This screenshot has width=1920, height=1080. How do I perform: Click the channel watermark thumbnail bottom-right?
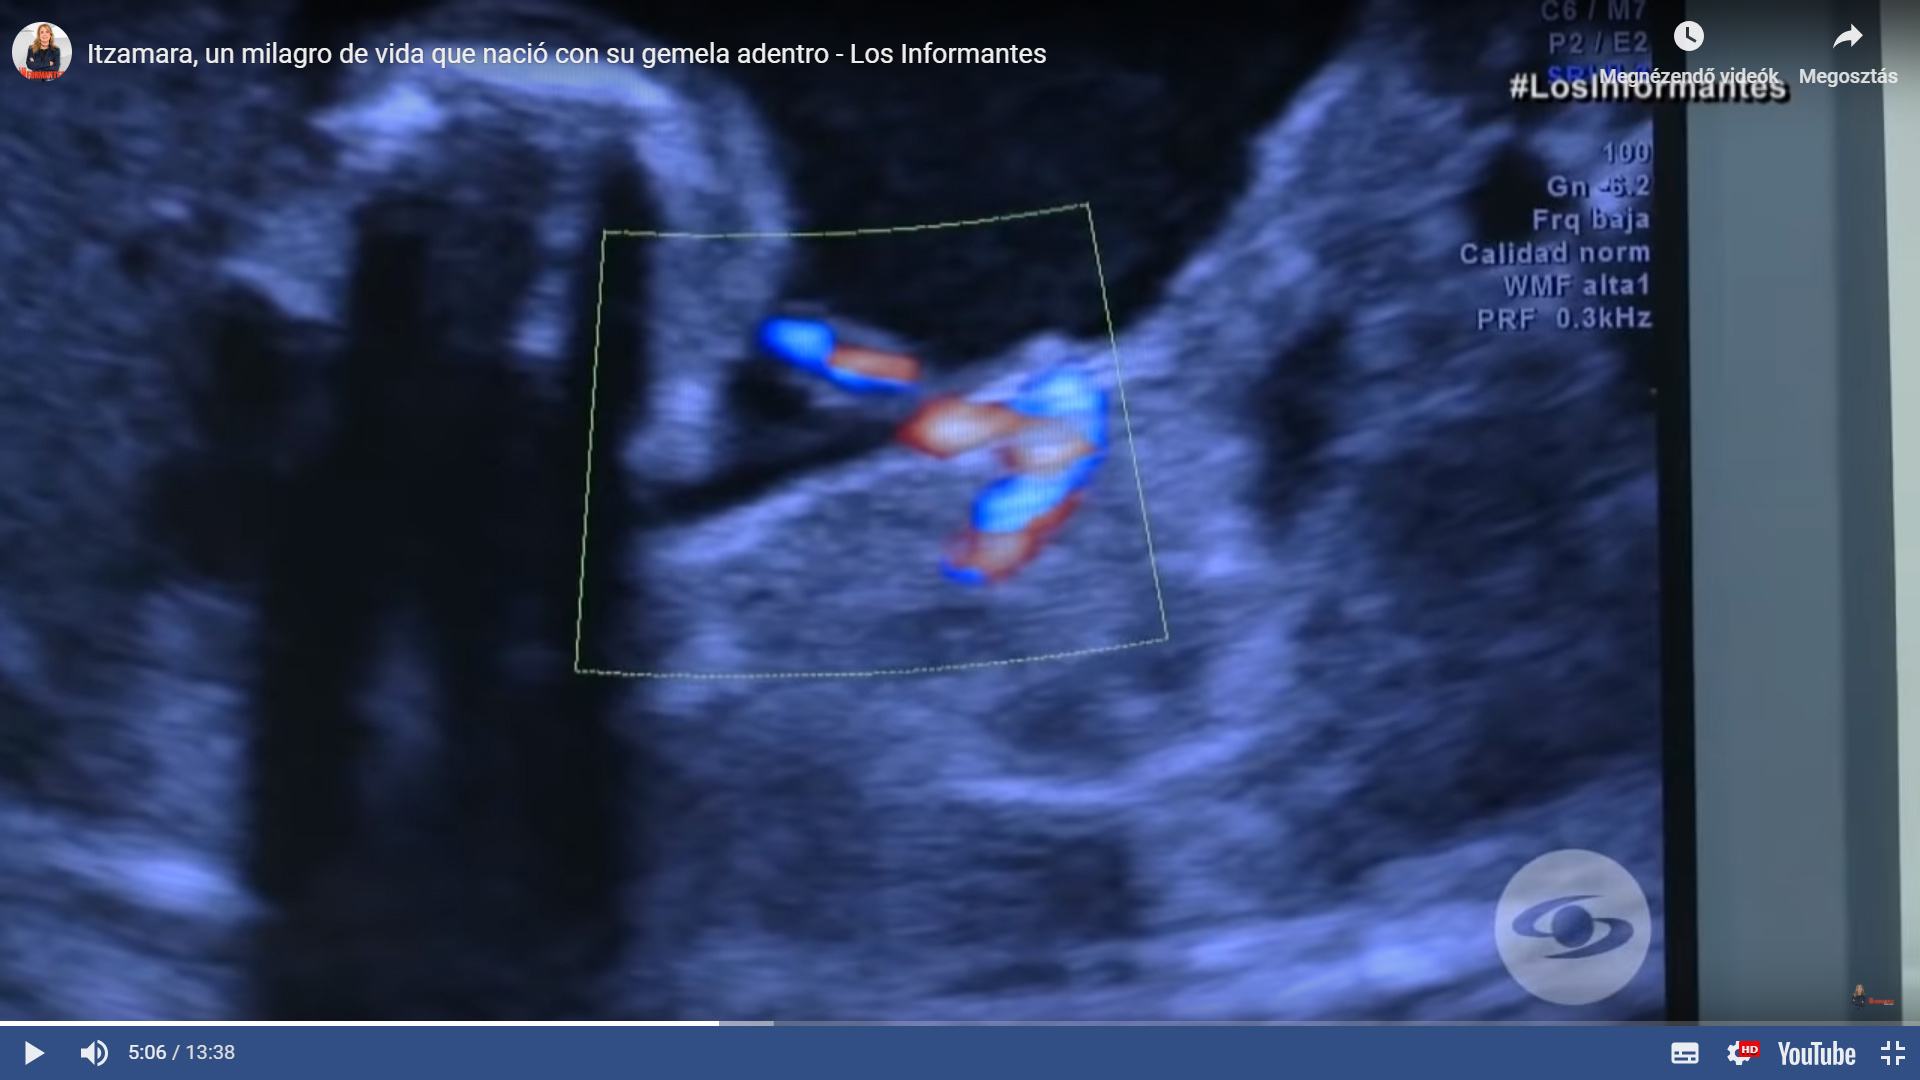pos(1871,996)
